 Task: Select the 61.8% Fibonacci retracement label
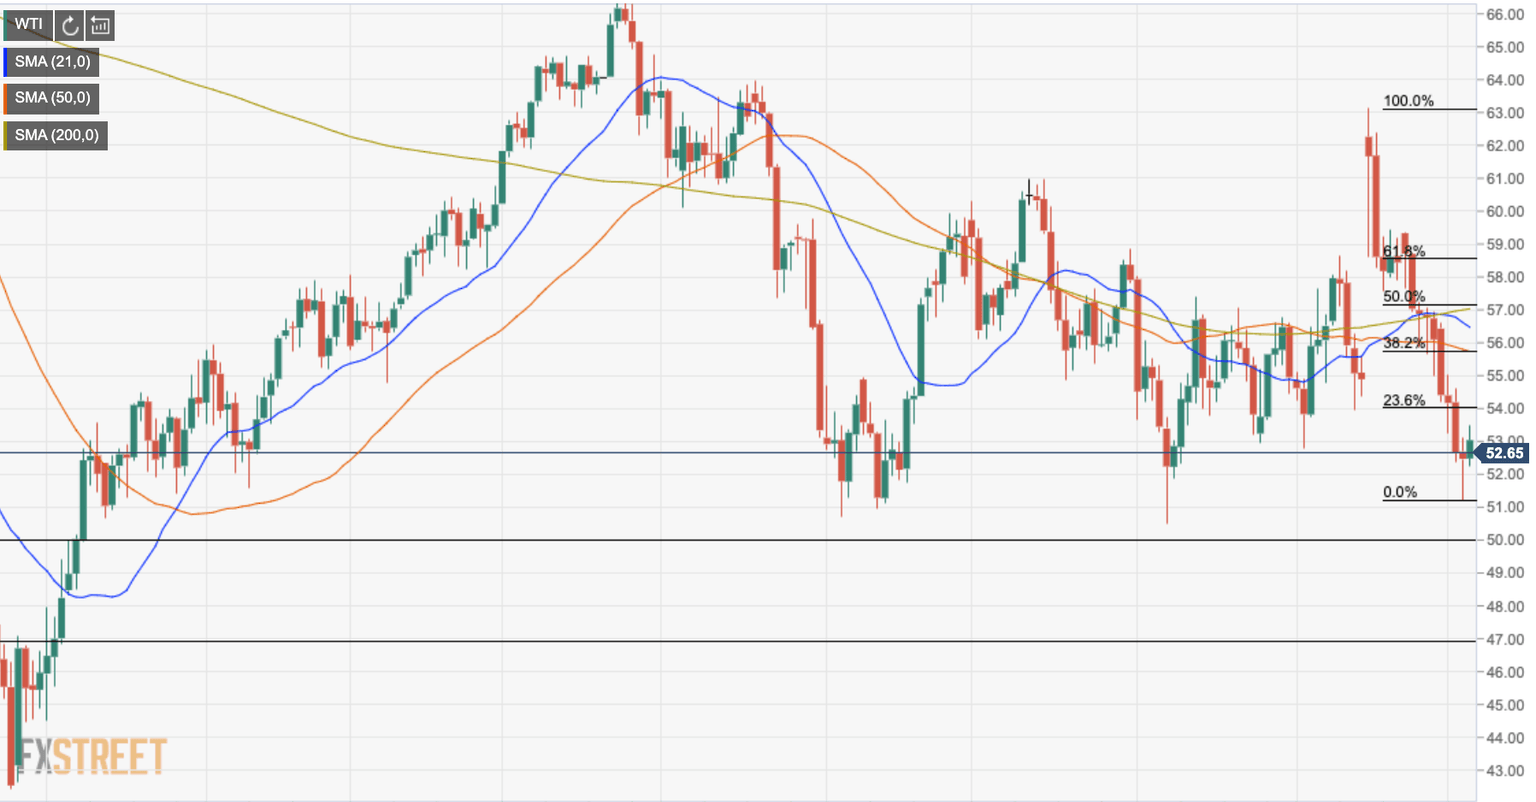coord(1403,251)
